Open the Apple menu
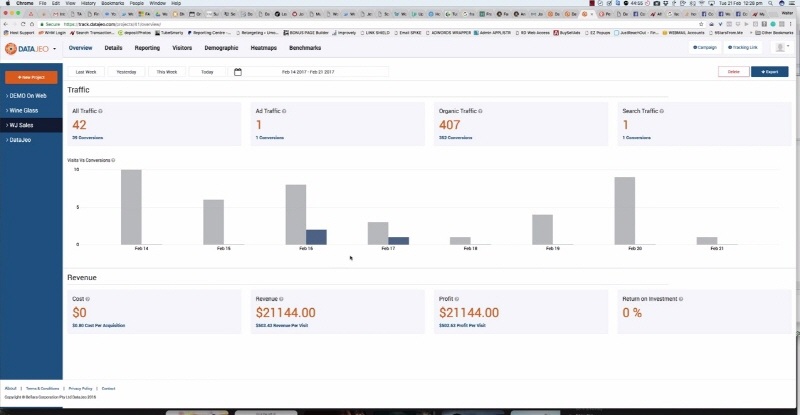The height and width of the screenshot is (415, 800). (8, 3)
